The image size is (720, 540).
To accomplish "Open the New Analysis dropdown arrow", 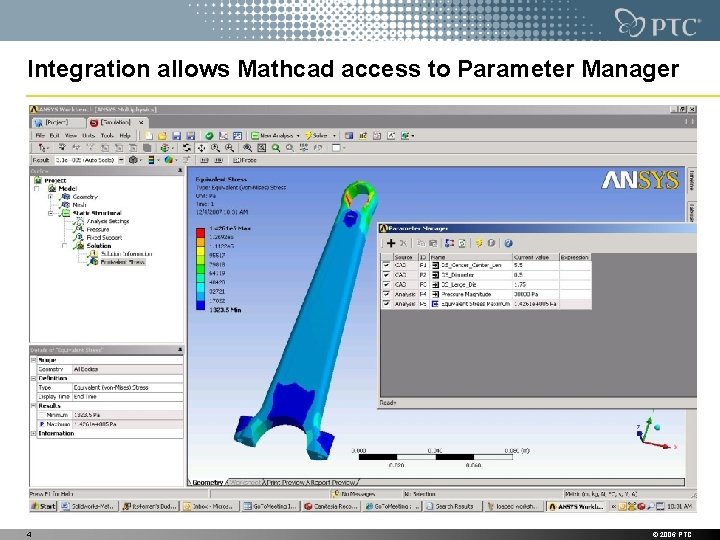I will (x=298, y=136).
